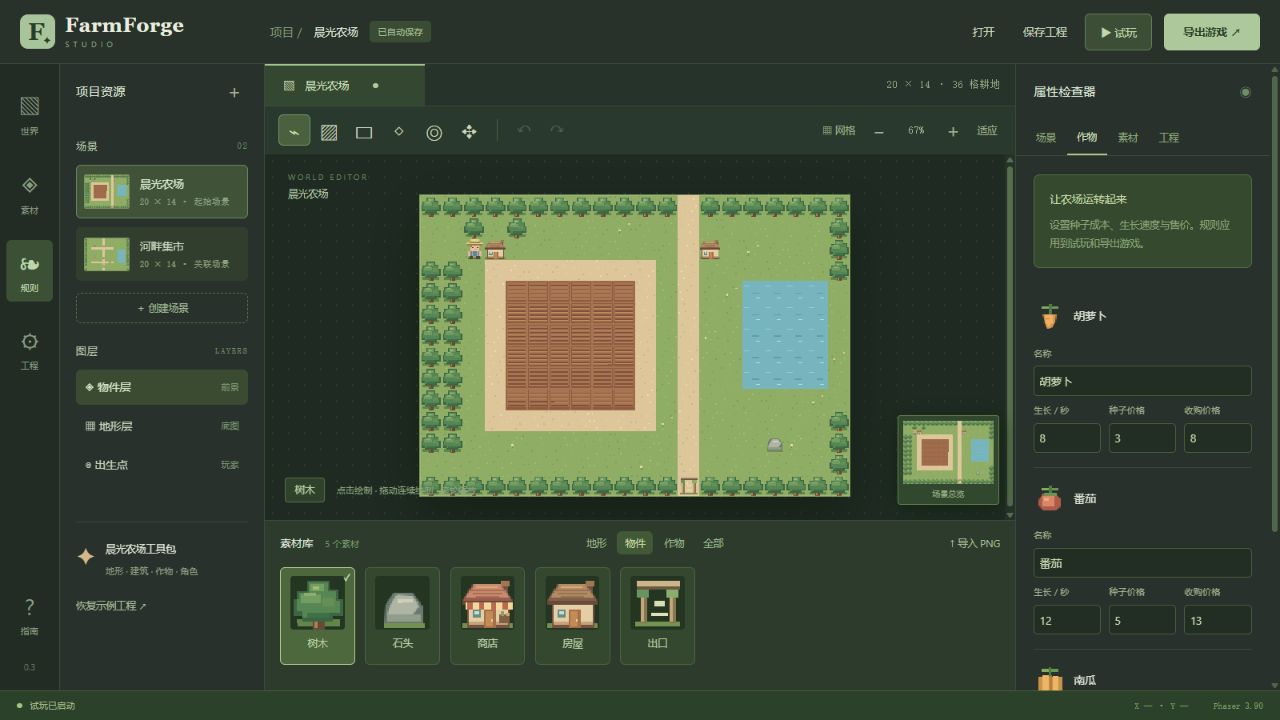
Task: Open the 规则 sidebar section
Action: tap(30, 272)
